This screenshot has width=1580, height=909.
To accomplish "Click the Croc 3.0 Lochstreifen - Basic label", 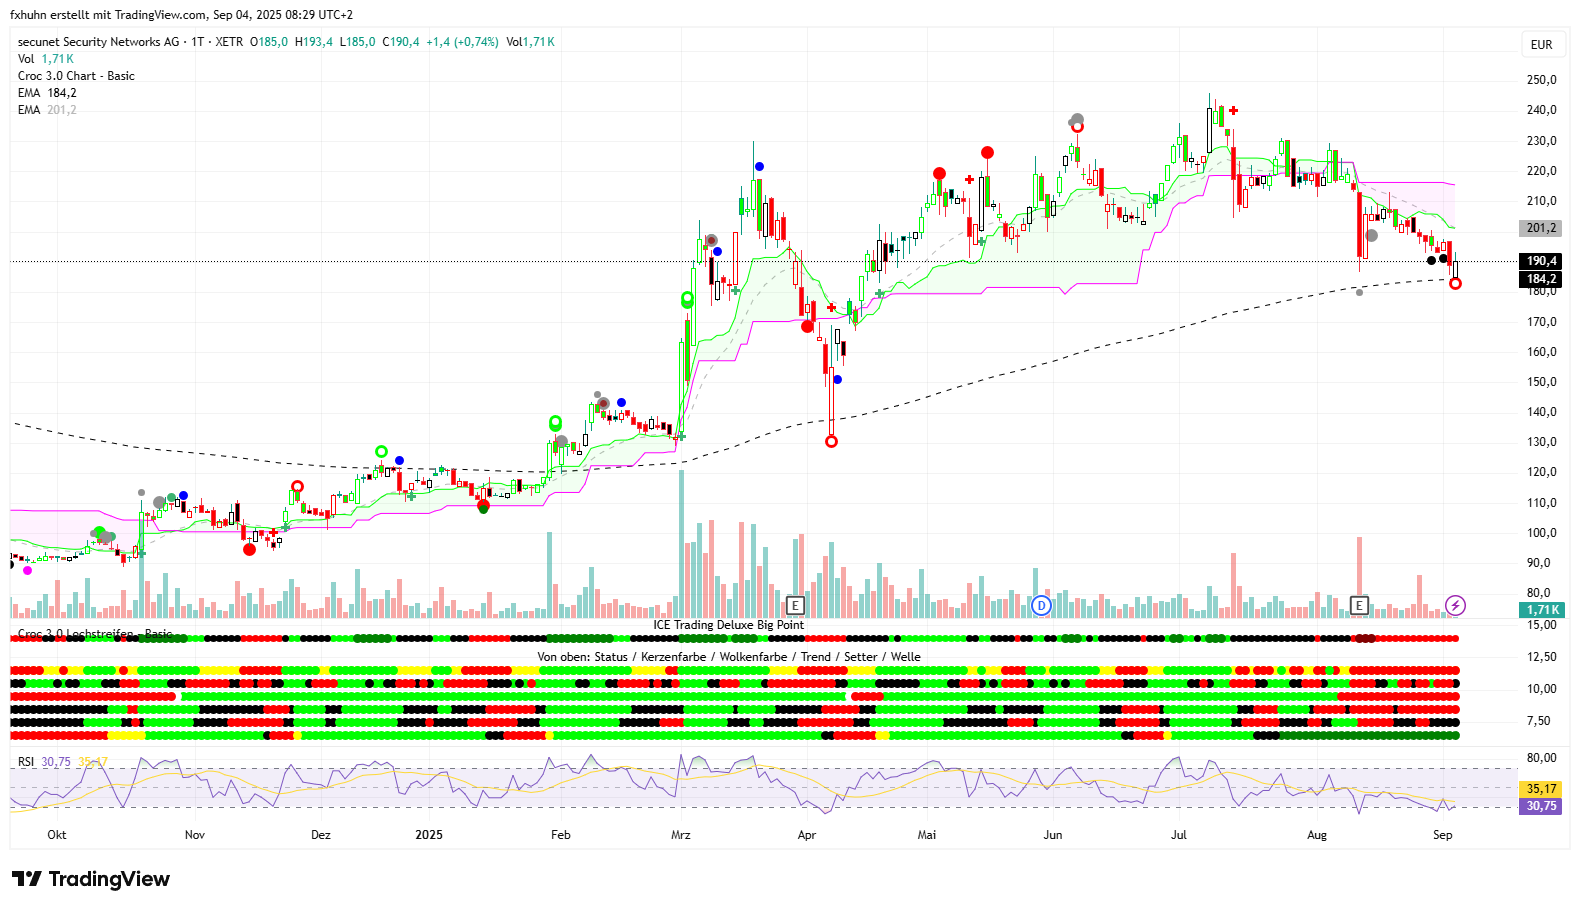I will (x=95, y=634).
